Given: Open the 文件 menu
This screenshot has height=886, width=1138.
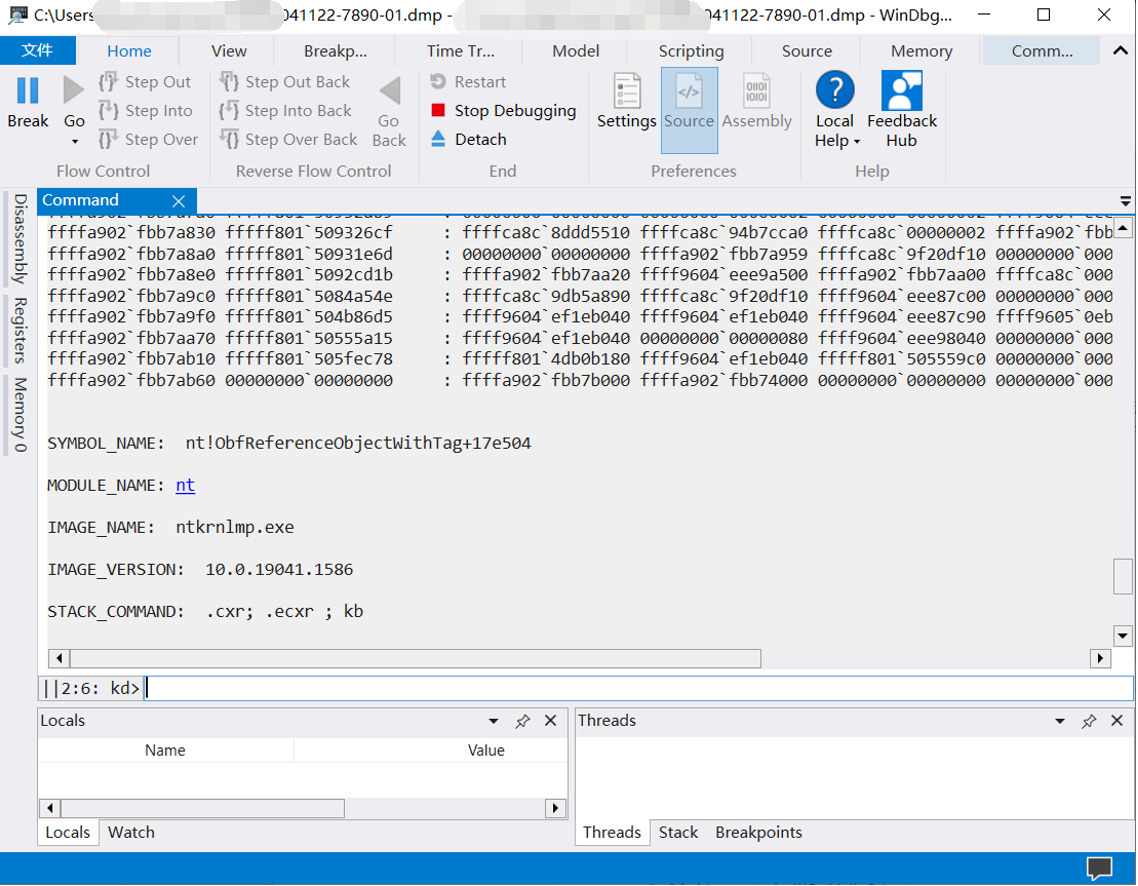Looking at the screenshot, I should point(38,50).
